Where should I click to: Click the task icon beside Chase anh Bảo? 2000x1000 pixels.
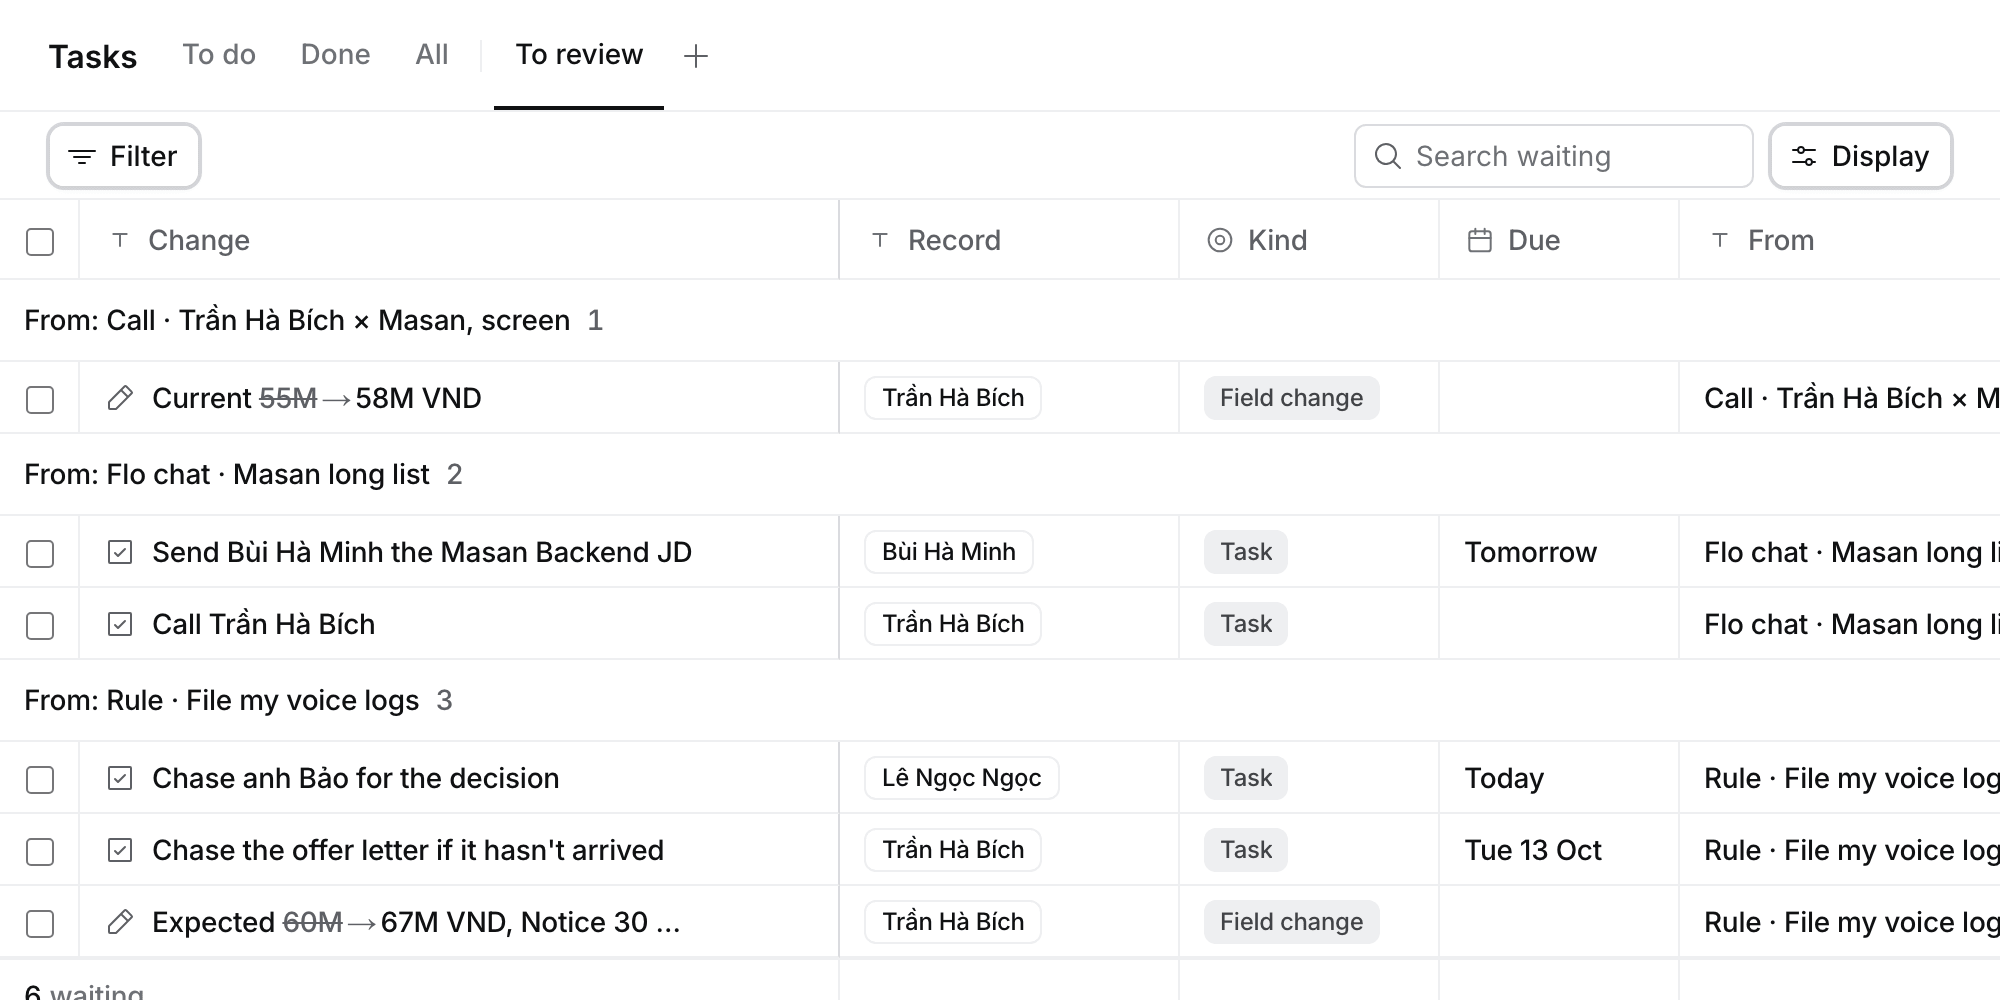[120, 778]
